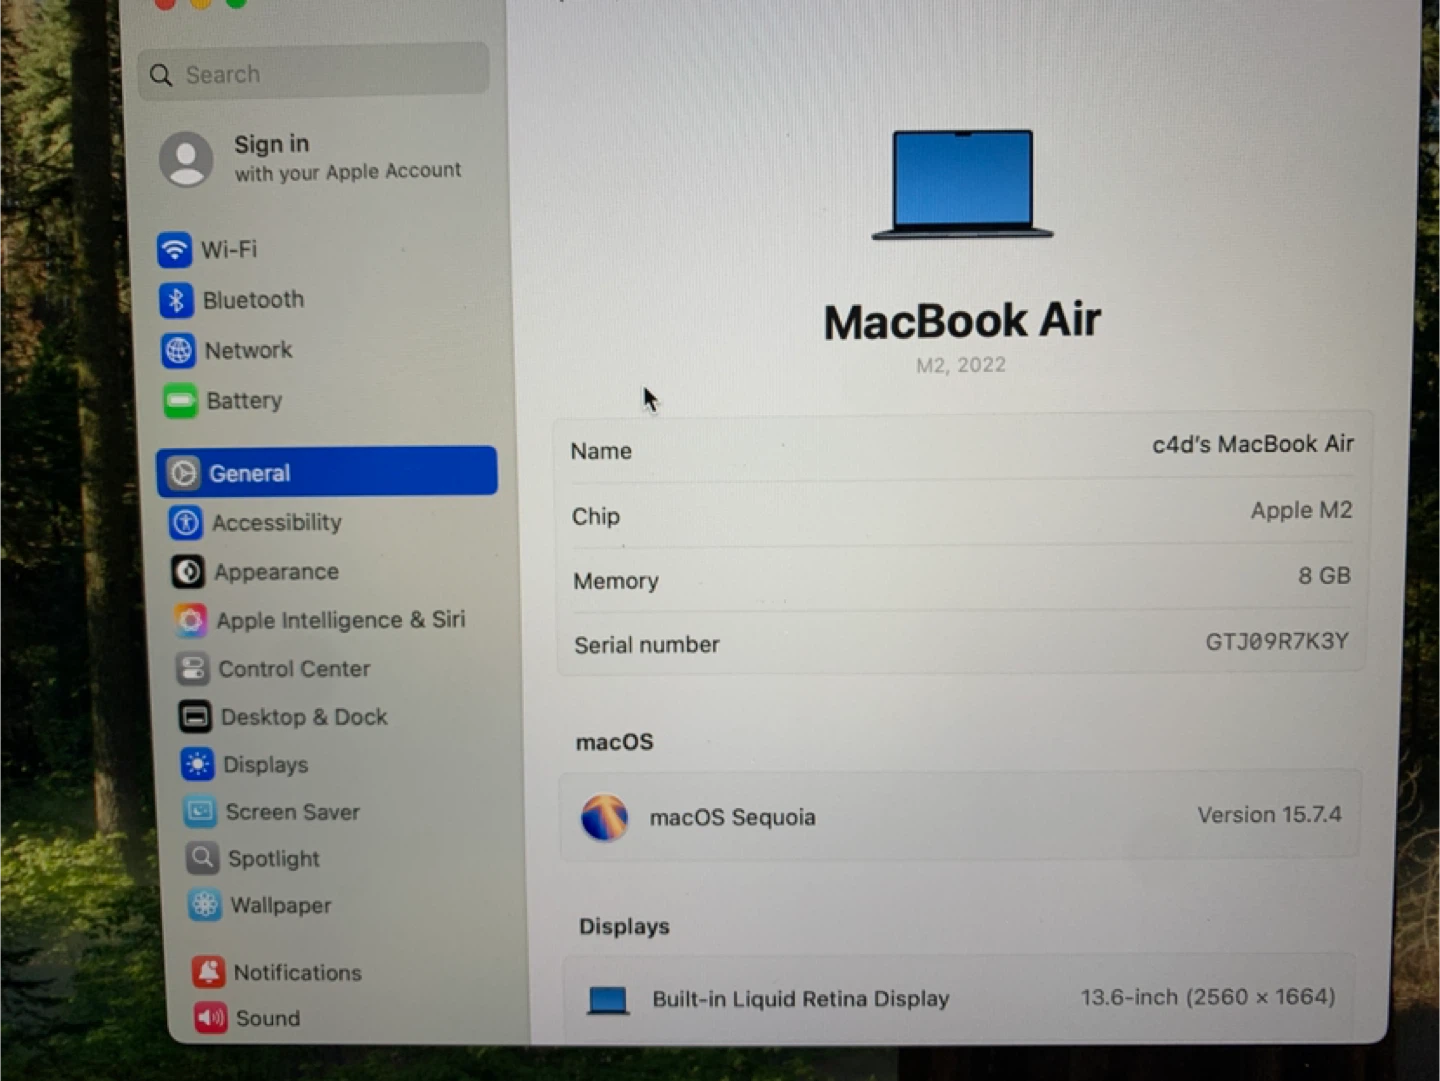
Task: Open Notifications sidebar label
Action: point(297,973)
